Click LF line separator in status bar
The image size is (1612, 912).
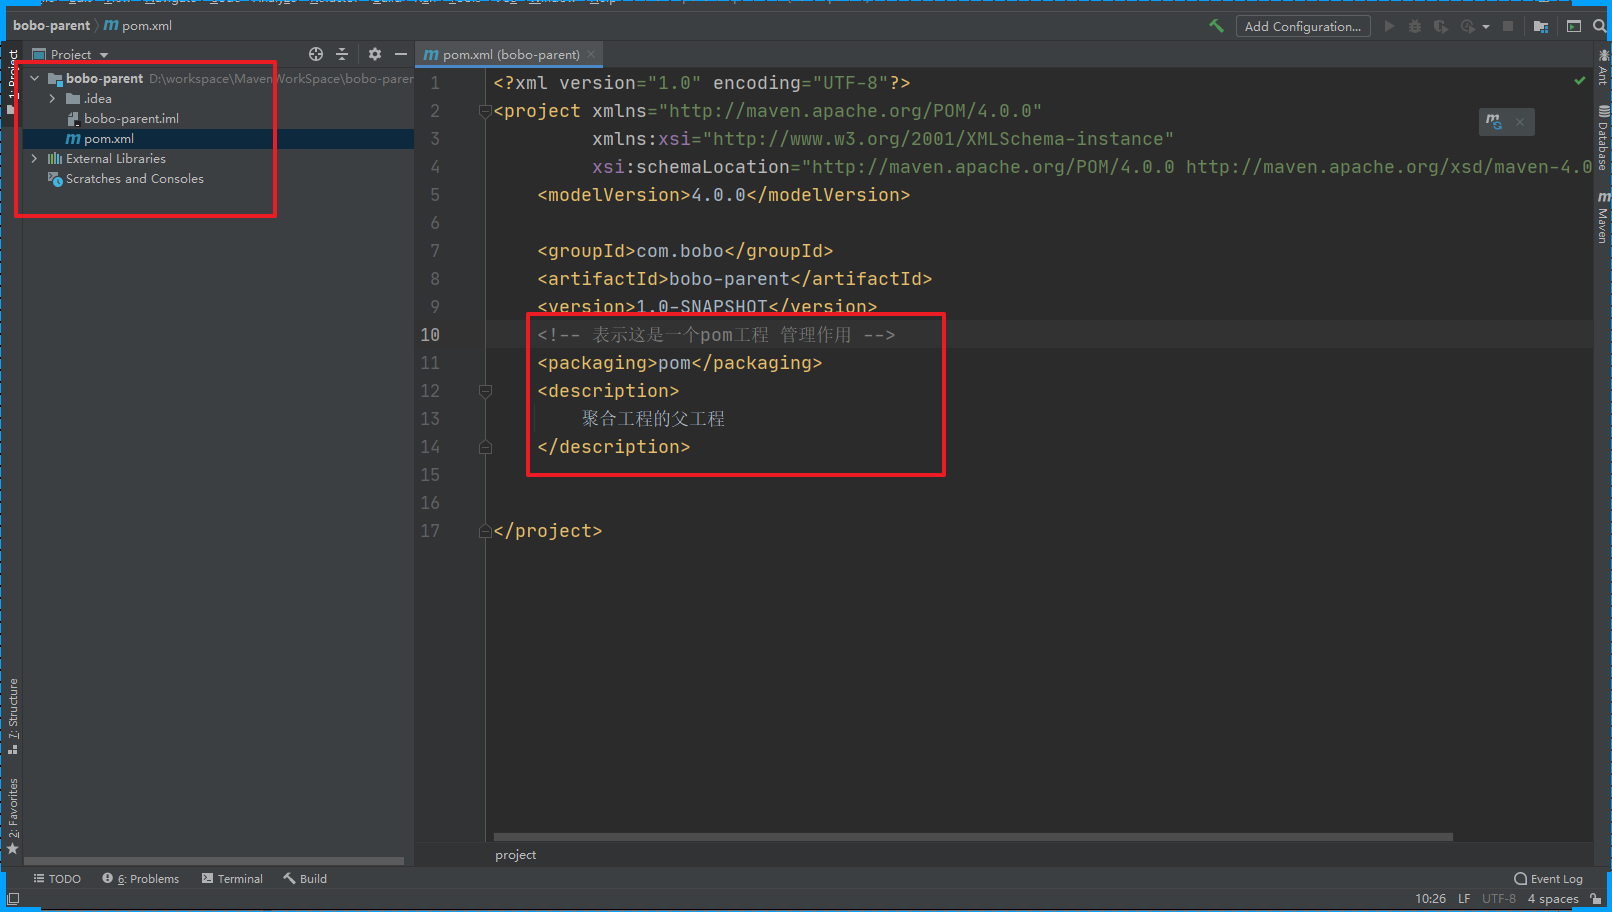[1464, 899]
